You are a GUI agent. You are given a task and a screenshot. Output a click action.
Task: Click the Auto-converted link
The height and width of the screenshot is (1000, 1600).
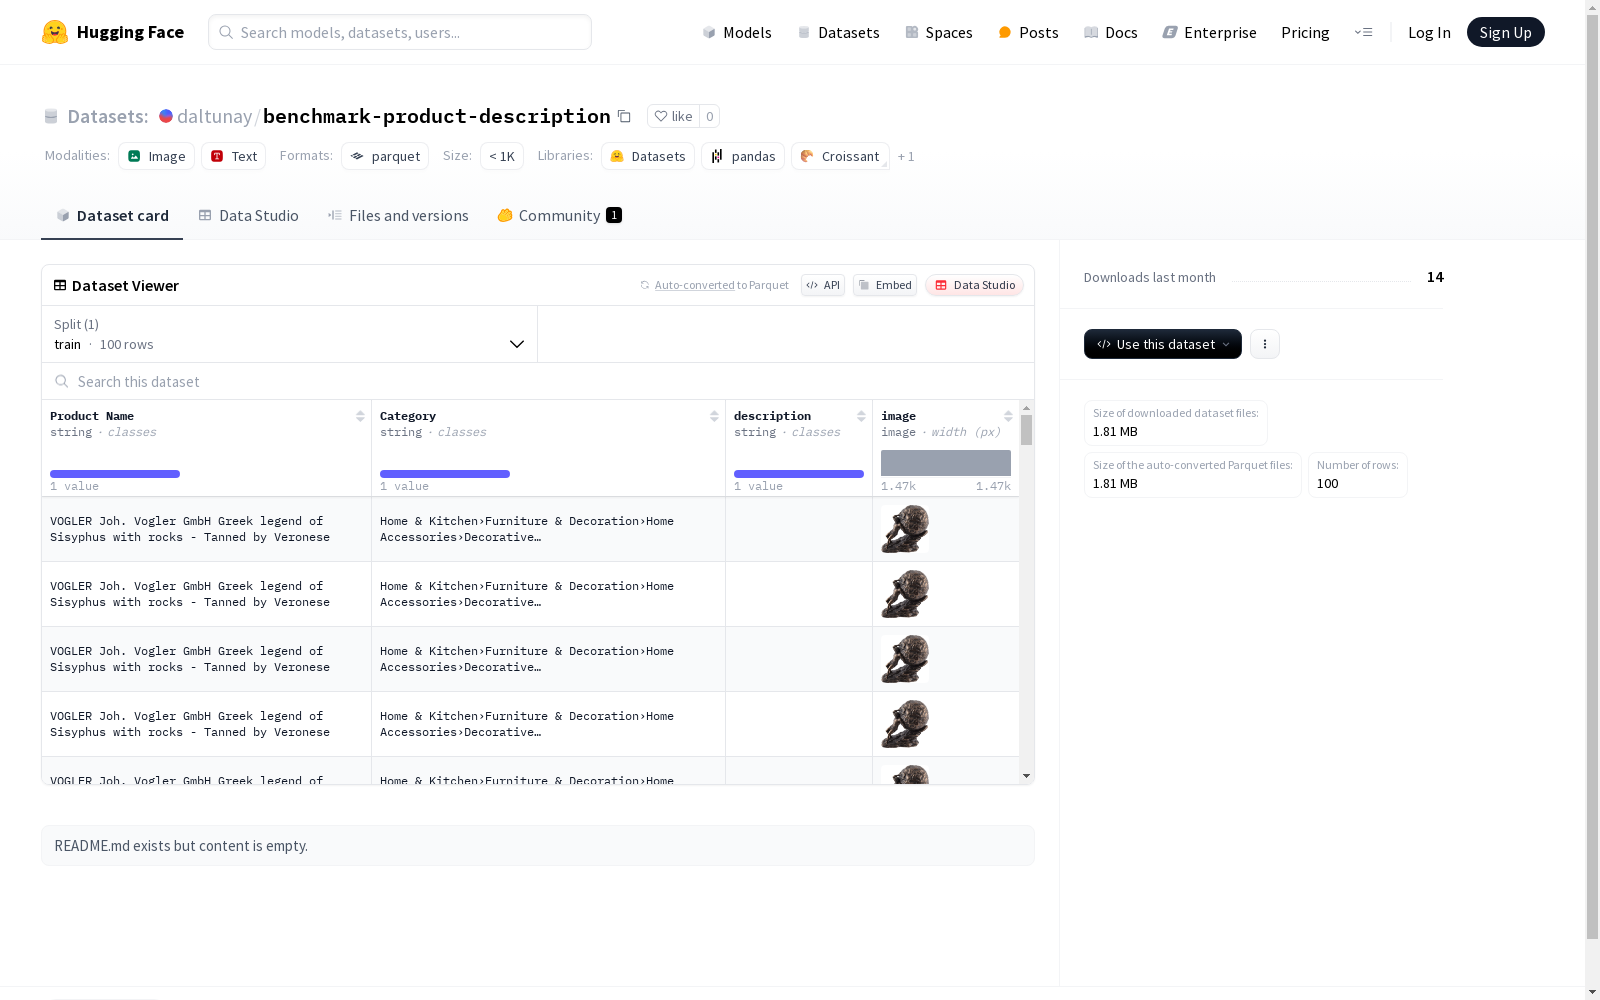pos(694,285)
